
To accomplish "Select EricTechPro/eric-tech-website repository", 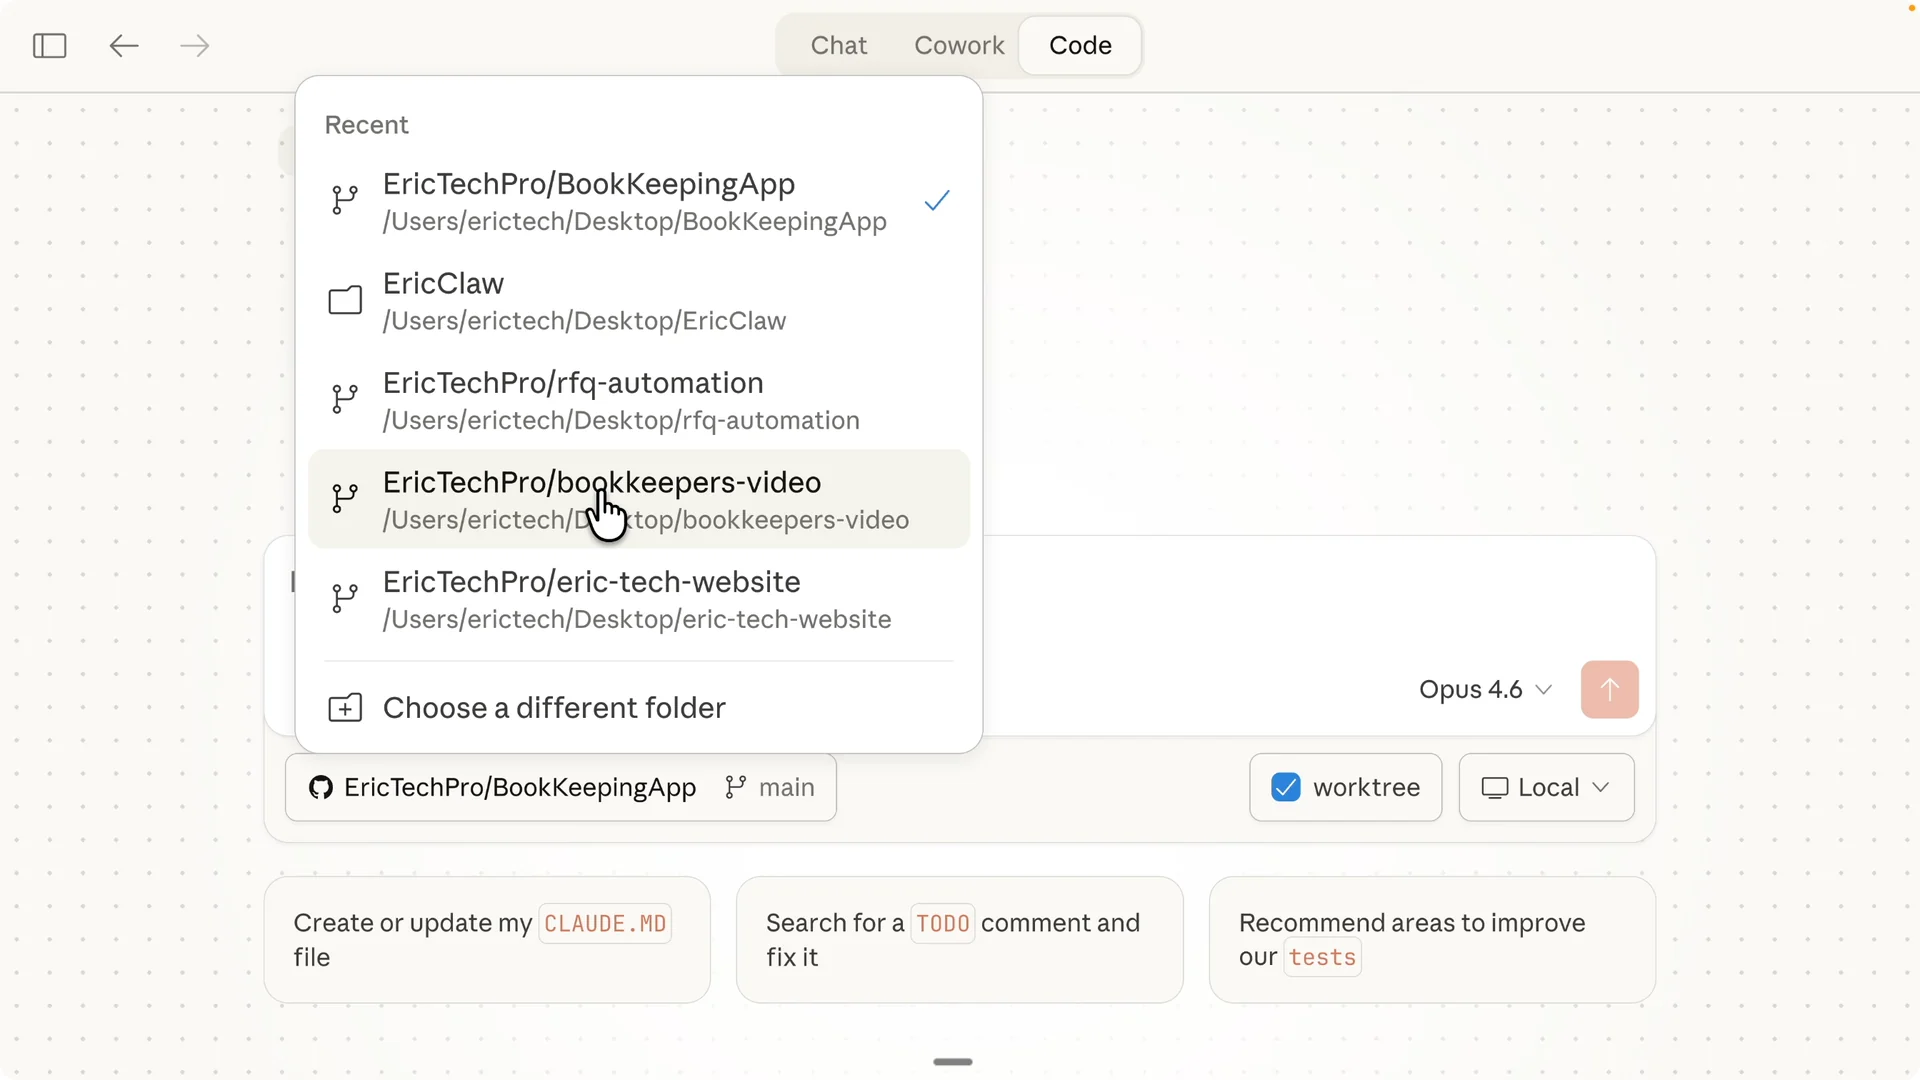I will [639, 599].
